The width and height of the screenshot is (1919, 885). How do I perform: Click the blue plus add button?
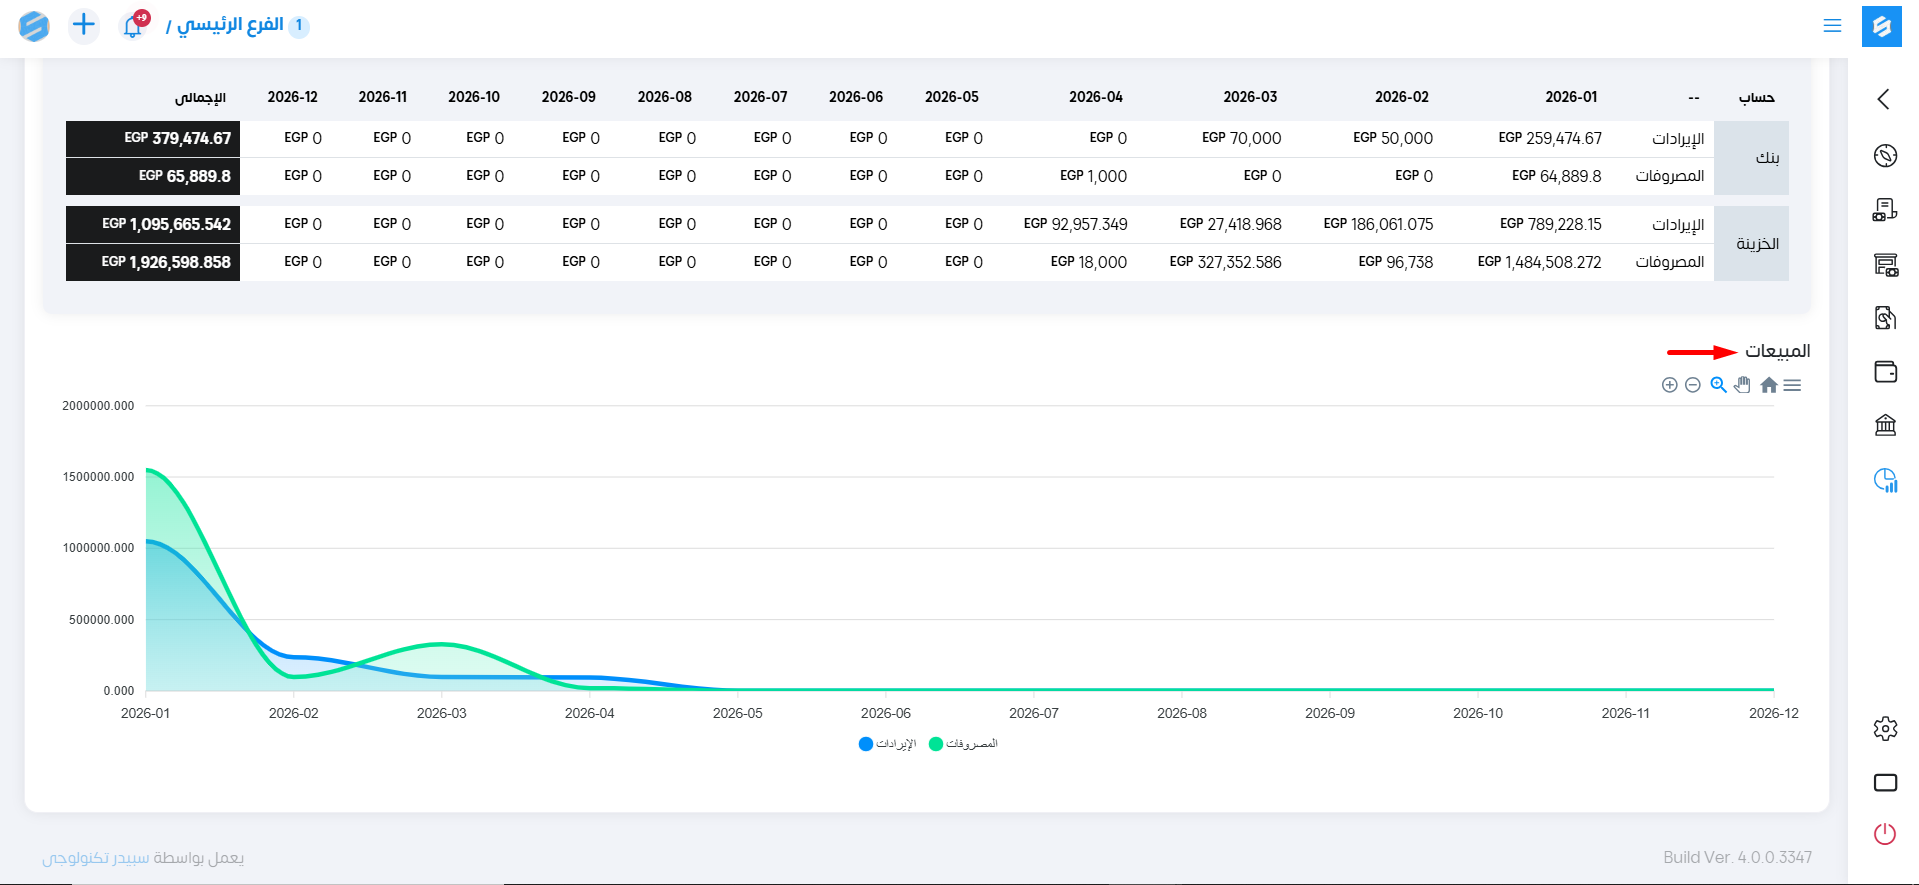(x=84, y=25)
